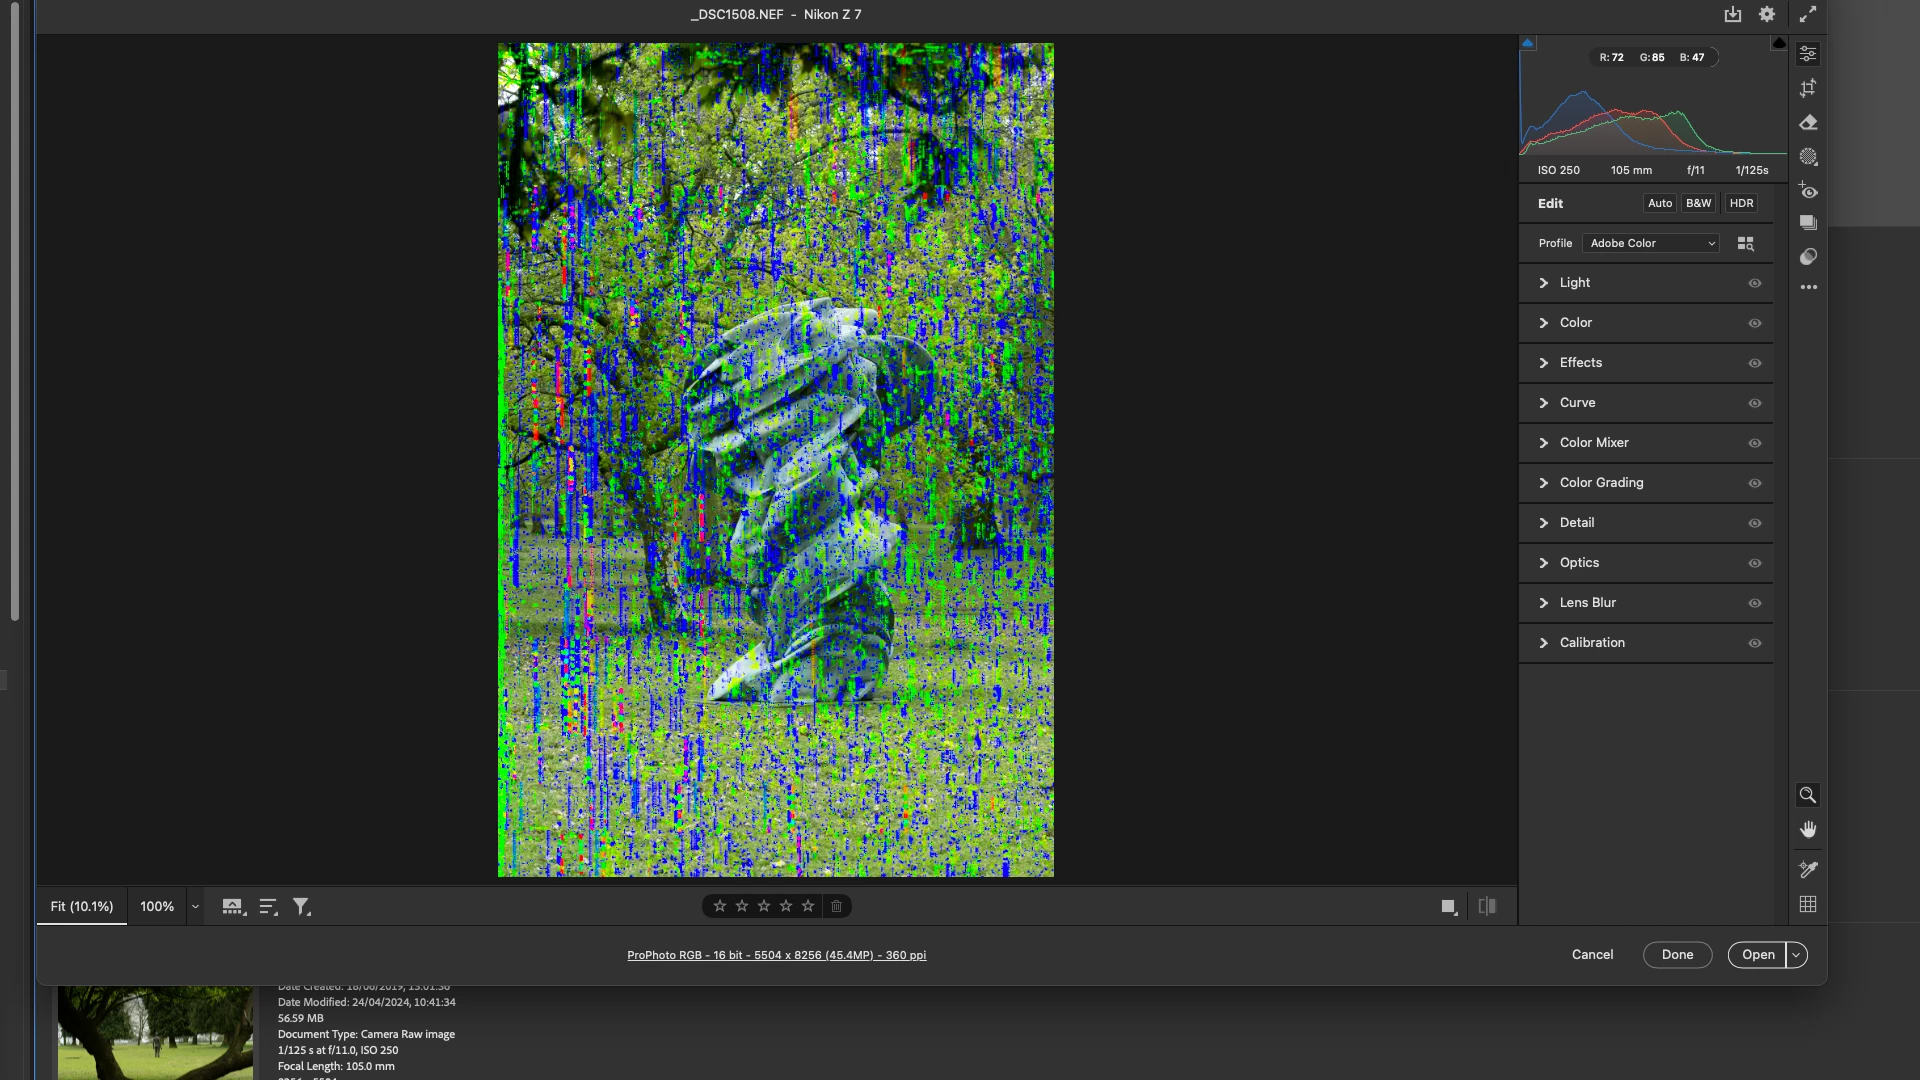Open the Masking tool

(x=1808, y=157)
